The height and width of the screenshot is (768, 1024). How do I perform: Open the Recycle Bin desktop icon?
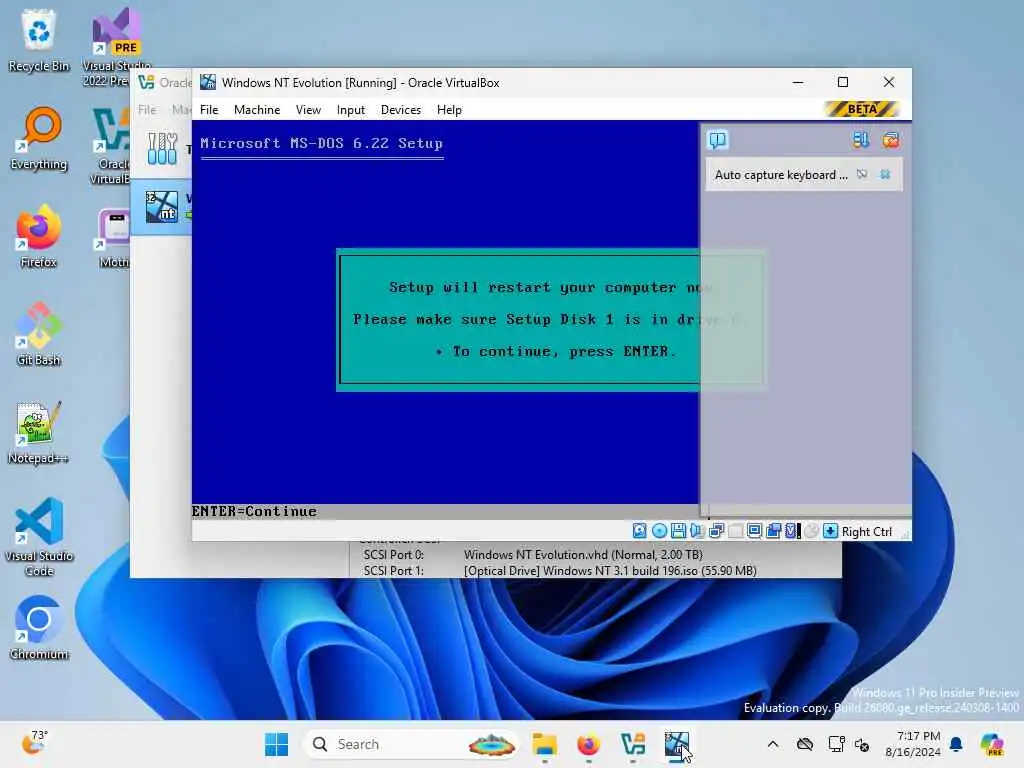[x=39, y=40]
